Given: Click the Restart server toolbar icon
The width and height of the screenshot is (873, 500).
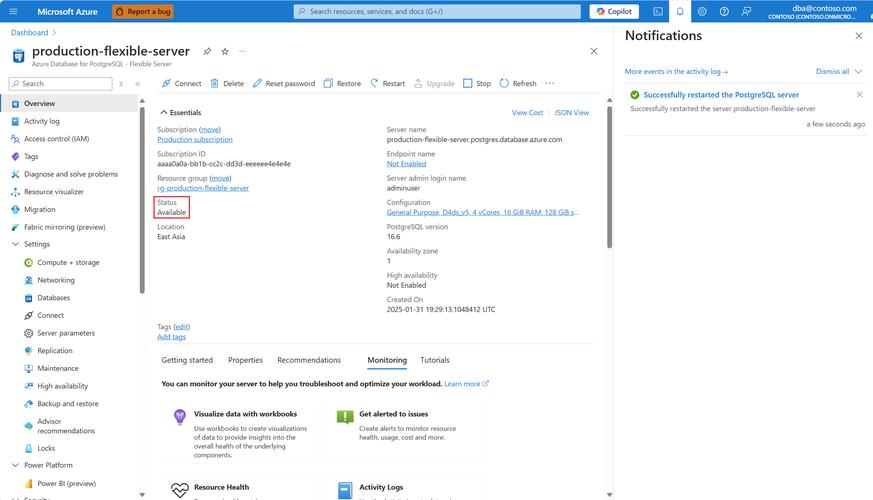Looking at the screenshot, I should (x=375, y=84).
